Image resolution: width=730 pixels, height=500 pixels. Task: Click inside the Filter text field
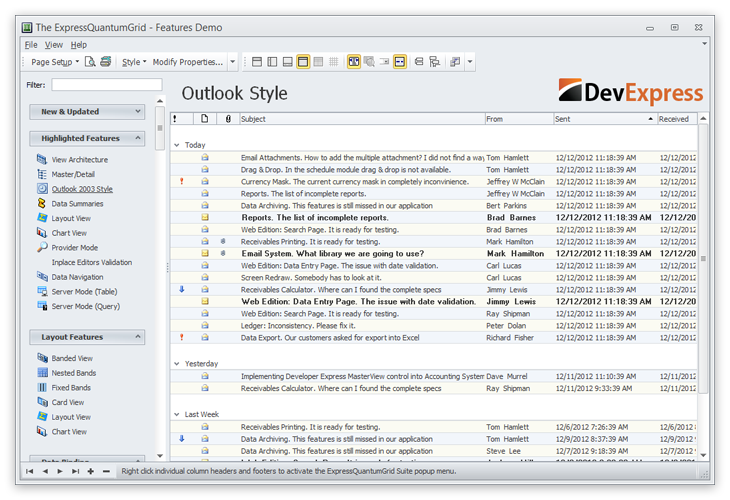106,85
